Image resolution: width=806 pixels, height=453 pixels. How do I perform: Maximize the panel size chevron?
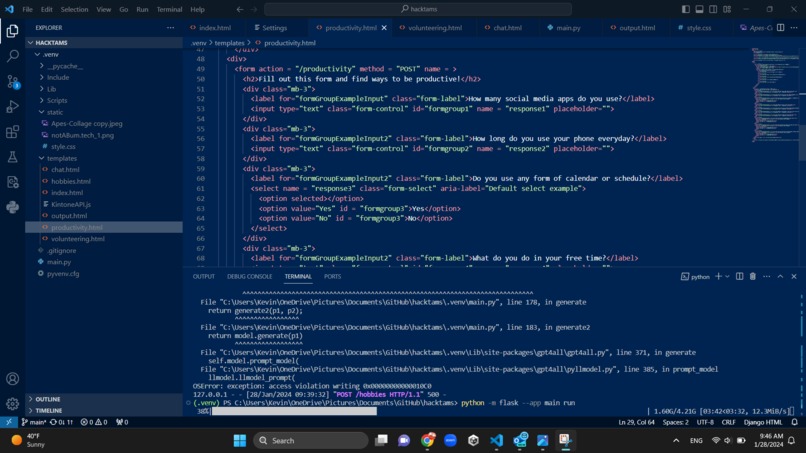[x=780, y=277]
